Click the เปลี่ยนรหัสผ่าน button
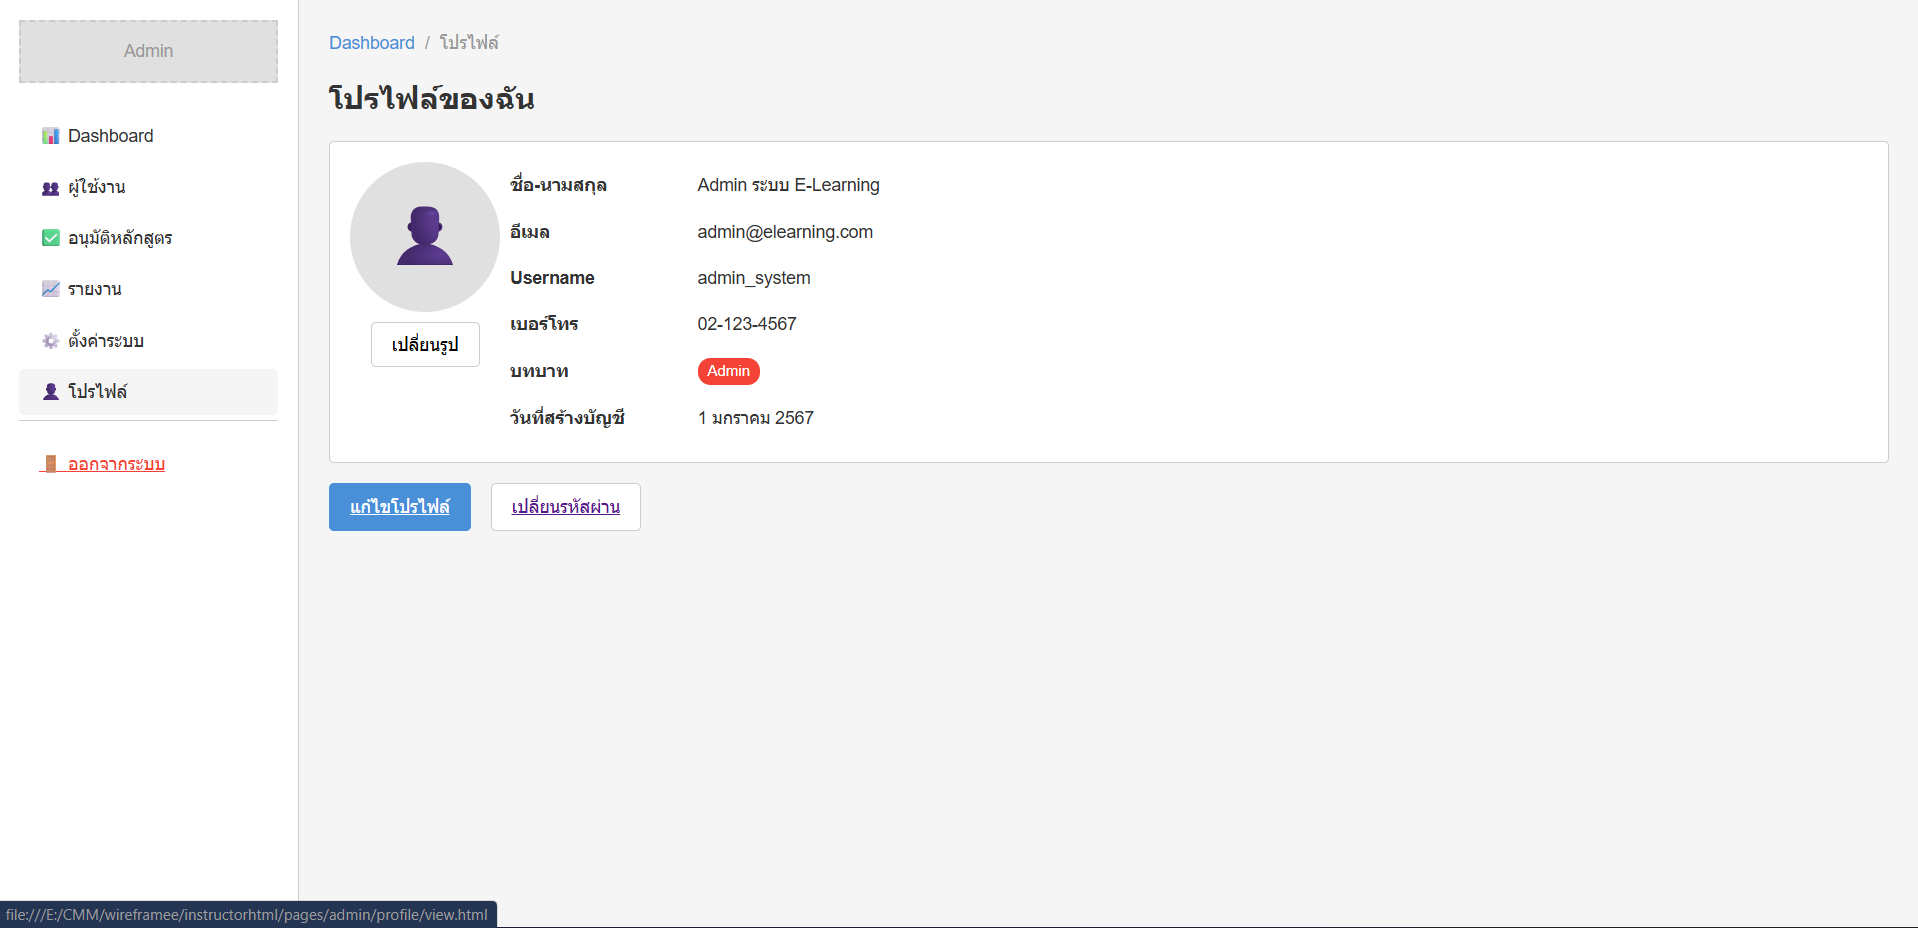1918x928 pixels. (x=565, y=507)
